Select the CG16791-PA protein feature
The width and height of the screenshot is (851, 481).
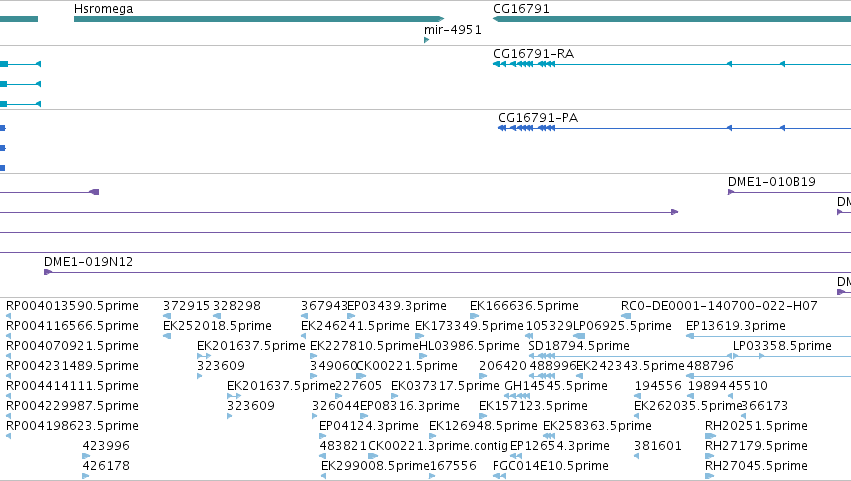click(x=675, y=128)
